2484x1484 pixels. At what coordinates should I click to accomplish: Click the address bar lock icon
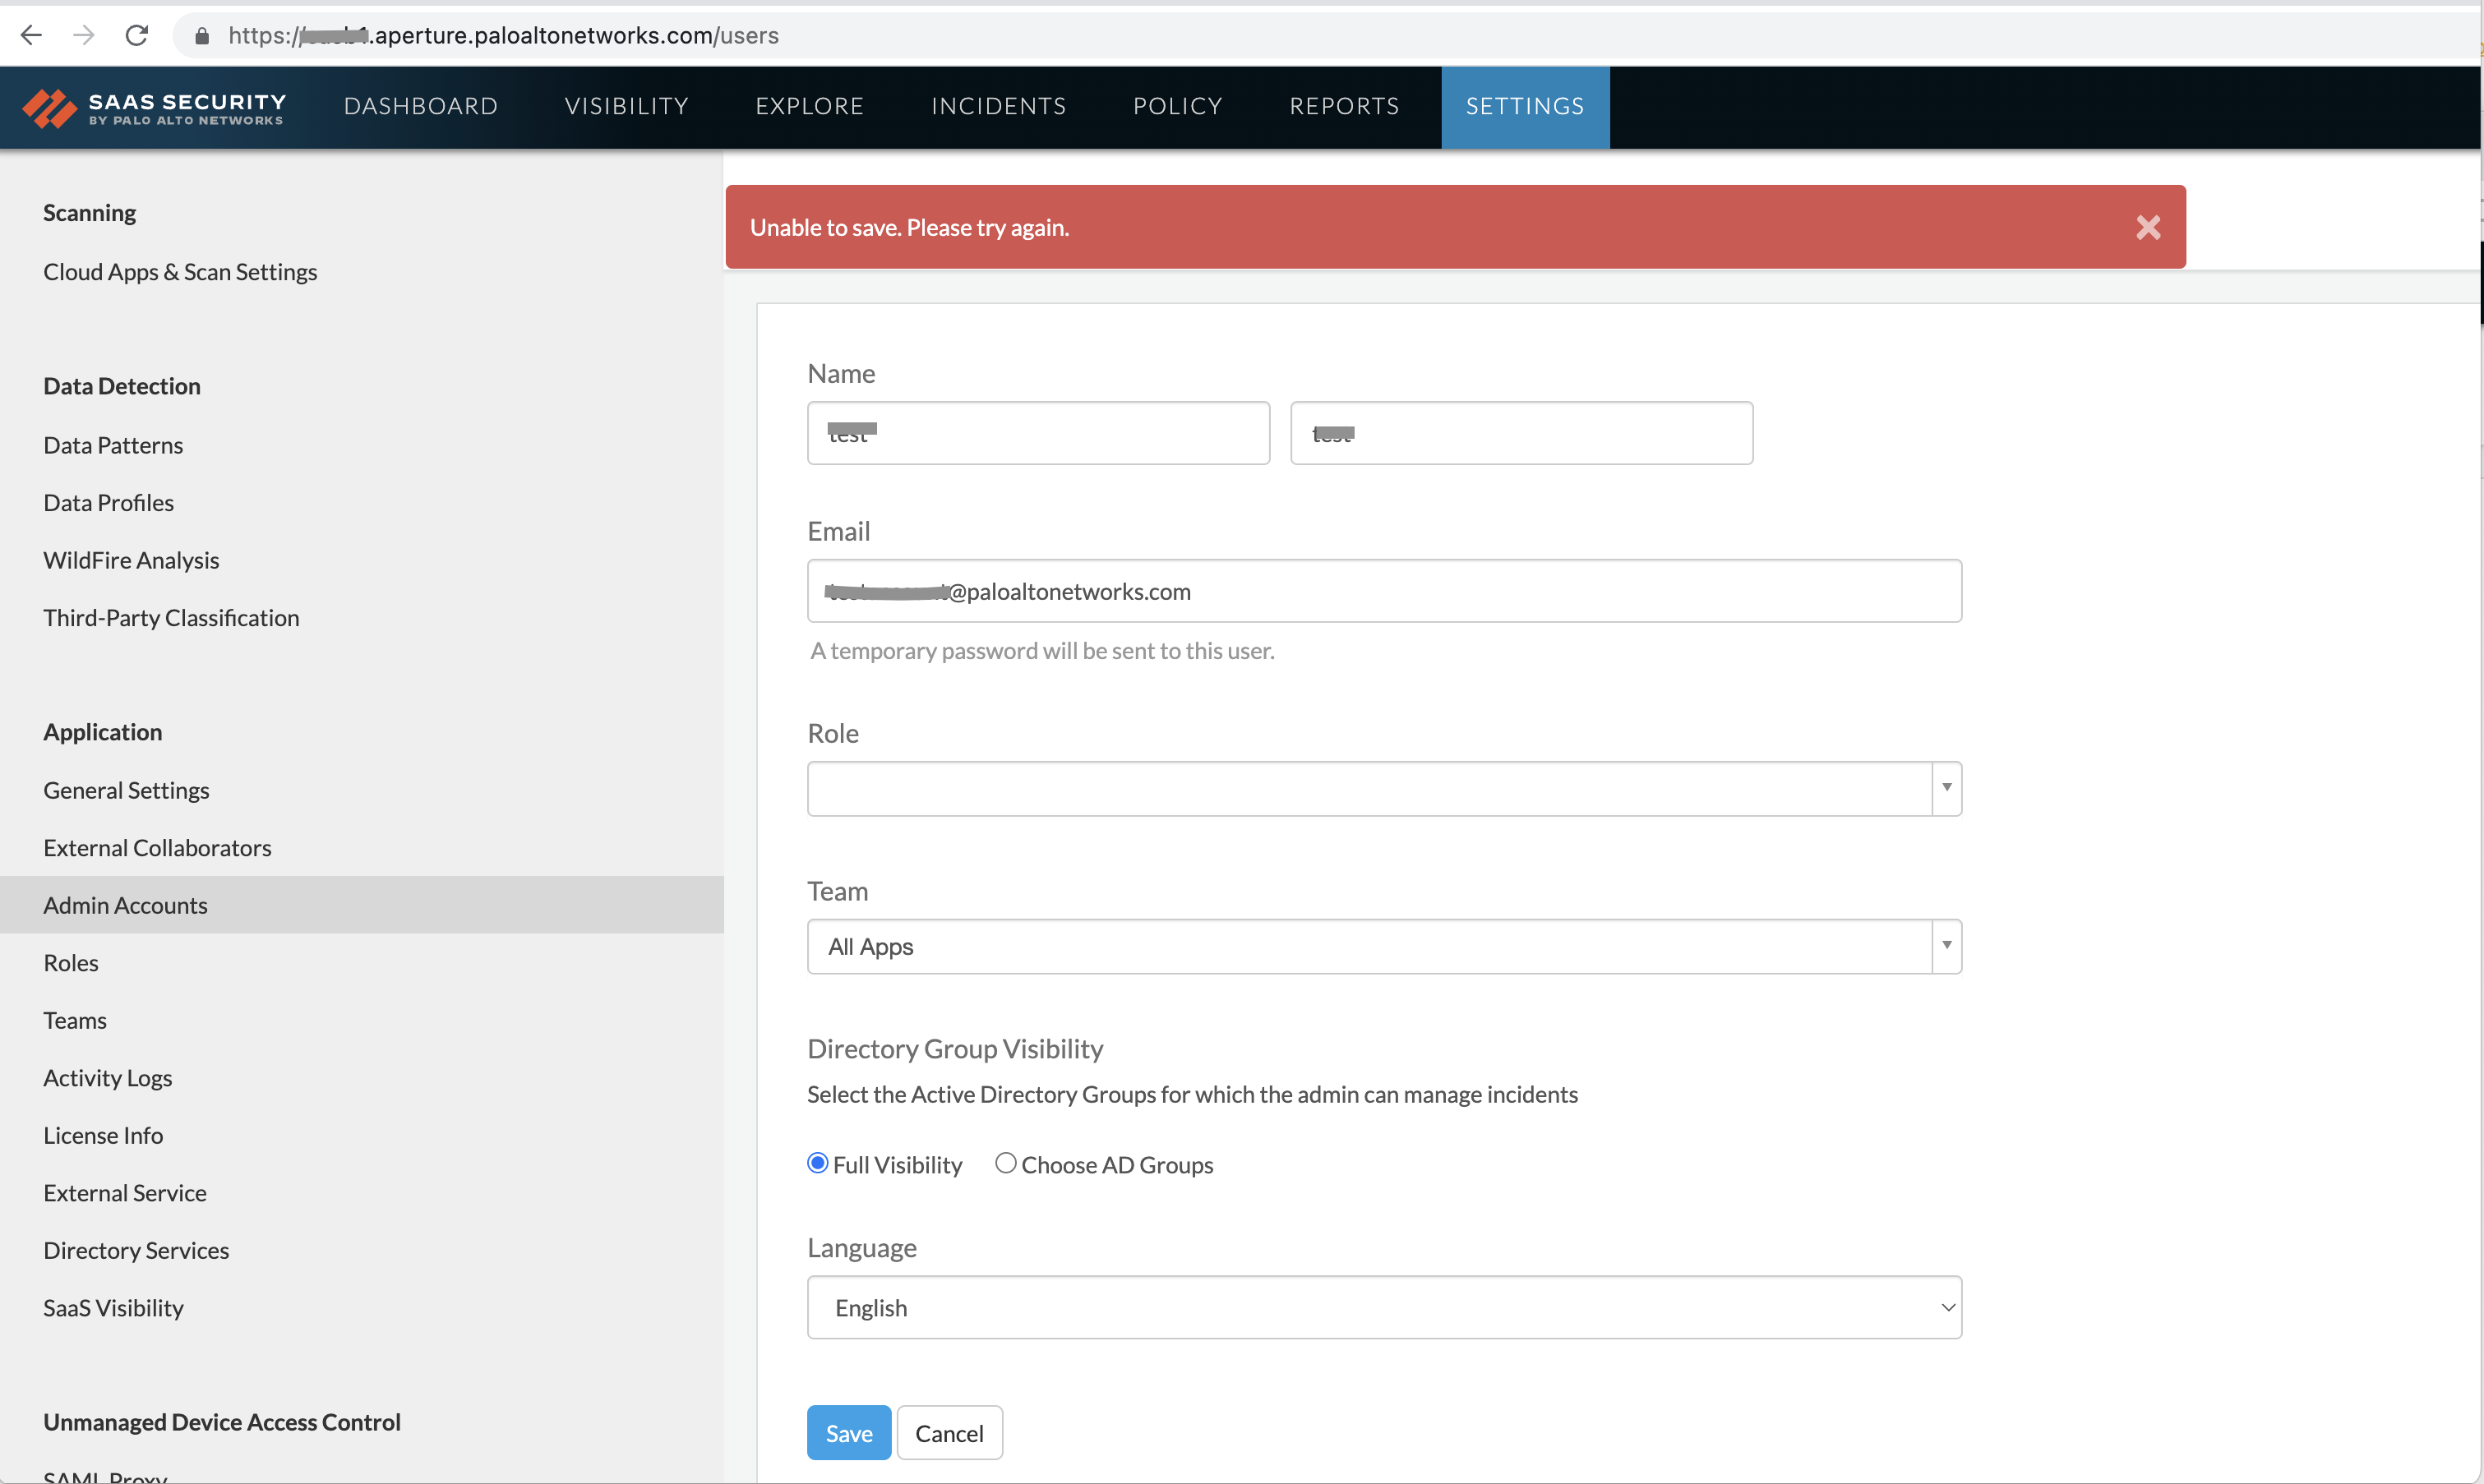[202, 36]
